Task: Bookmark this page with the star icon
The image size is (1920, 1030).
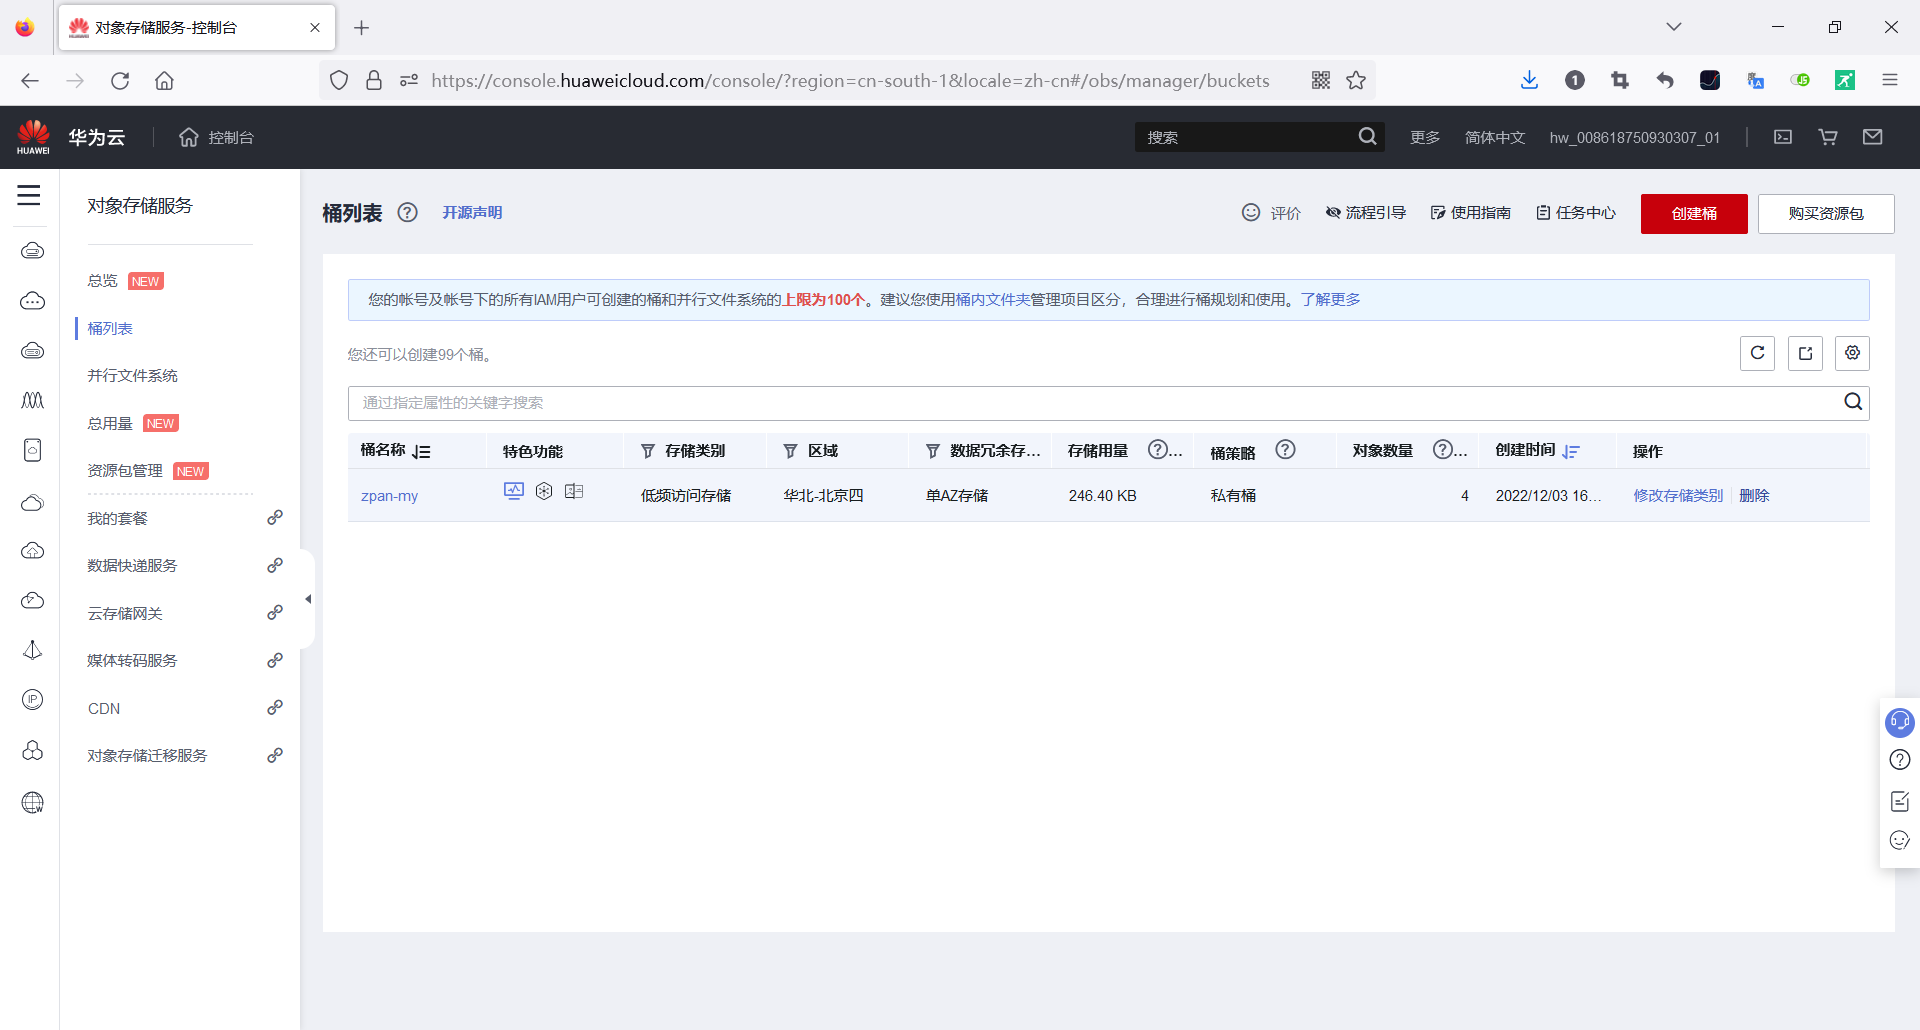Action: coord(1356,80)
